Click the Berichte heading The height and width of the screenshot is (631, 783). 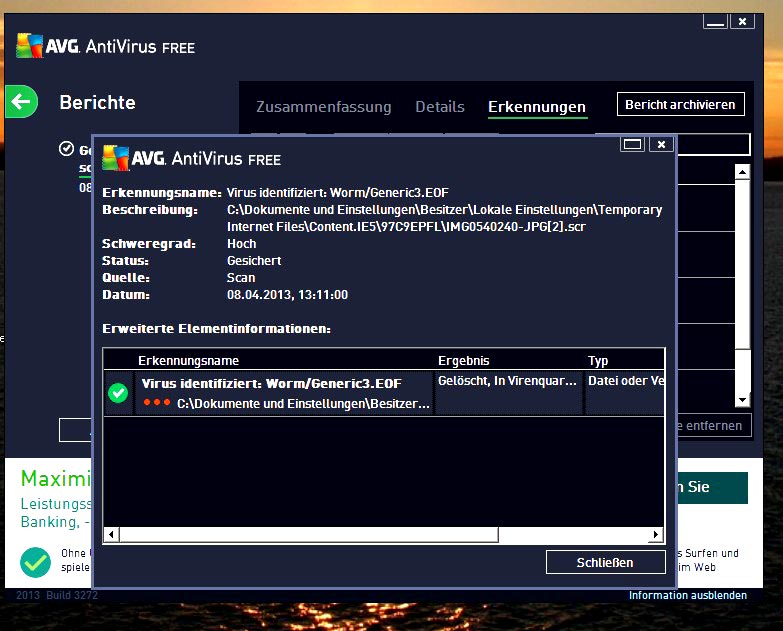point(97,102)
